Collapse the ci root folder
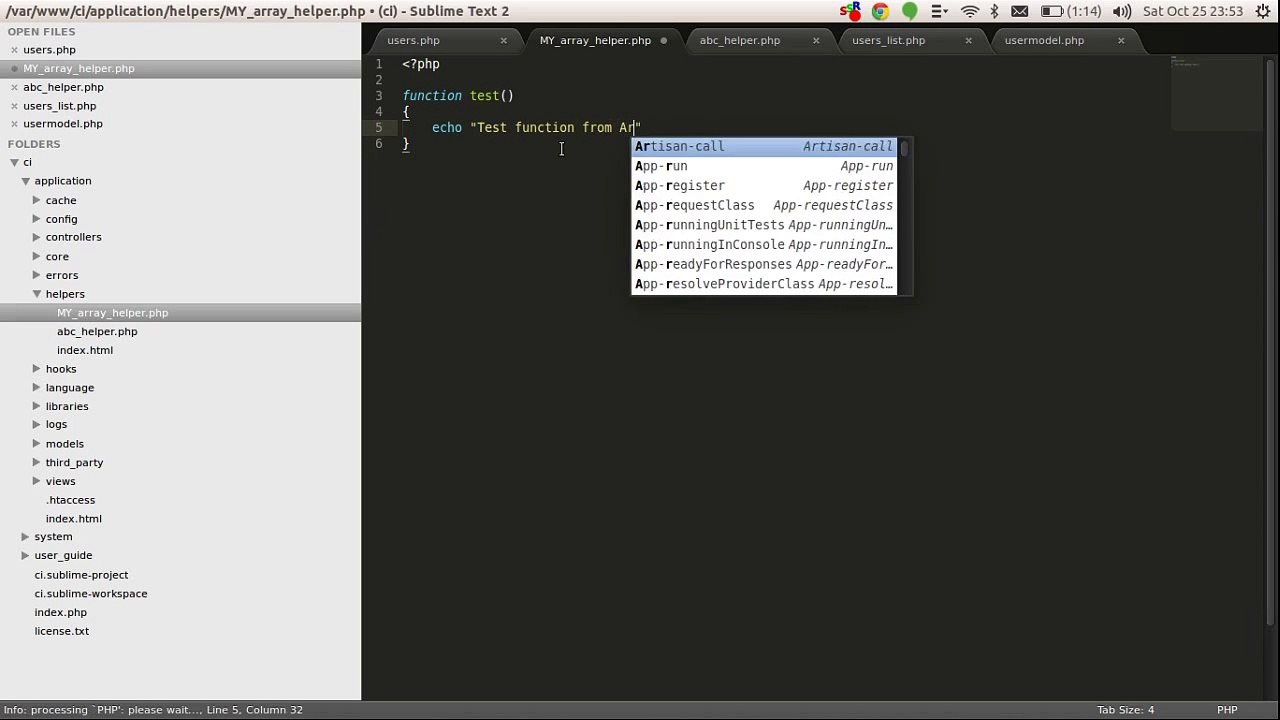1280x720 pixels. point(14,162)
